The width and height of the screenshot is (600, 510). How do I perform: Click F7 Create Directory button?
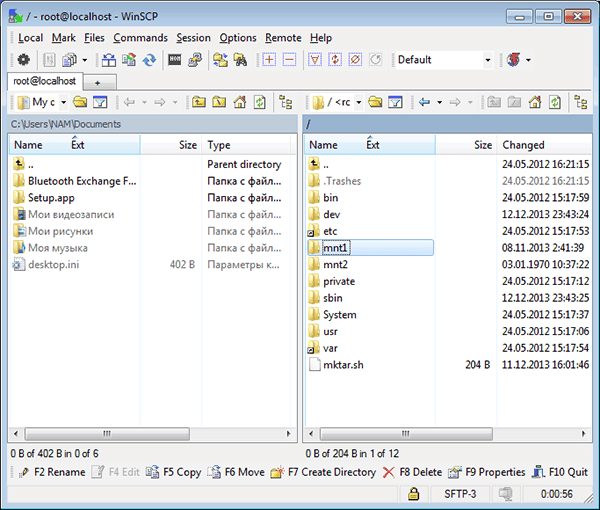click(x=323, y=472)
